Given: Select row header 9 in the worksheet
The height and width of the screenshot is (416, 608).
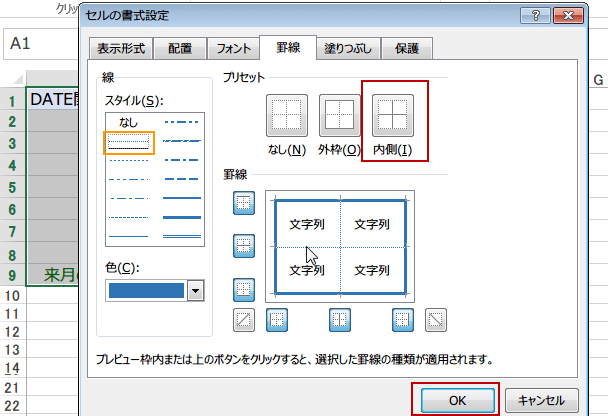Looking at the screenshot, I should (x=12, y=276).
